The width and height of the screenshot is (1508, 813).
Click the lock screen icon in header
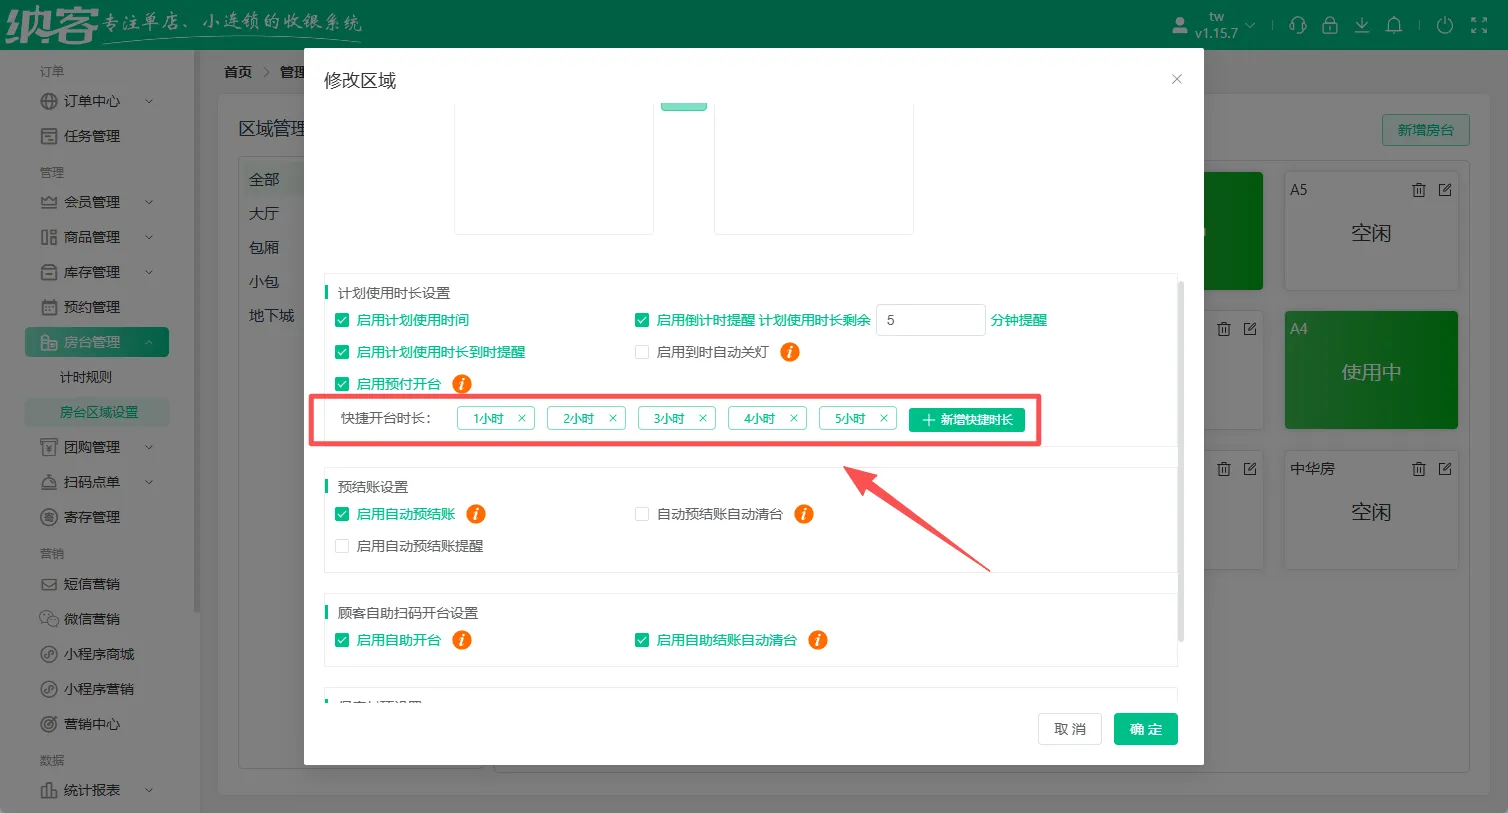coord(1330,25)
